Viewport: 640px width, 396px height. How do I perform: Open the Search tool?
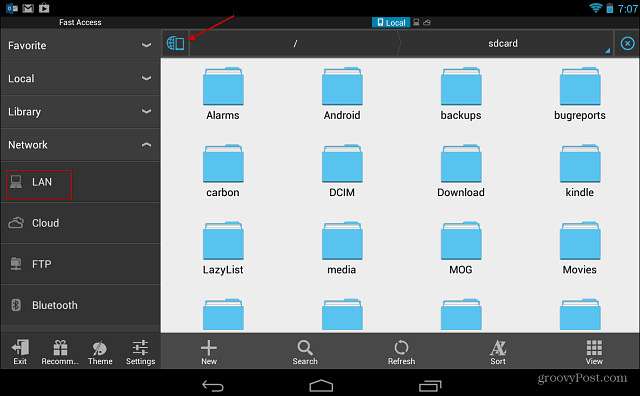[x=305, y=352]
